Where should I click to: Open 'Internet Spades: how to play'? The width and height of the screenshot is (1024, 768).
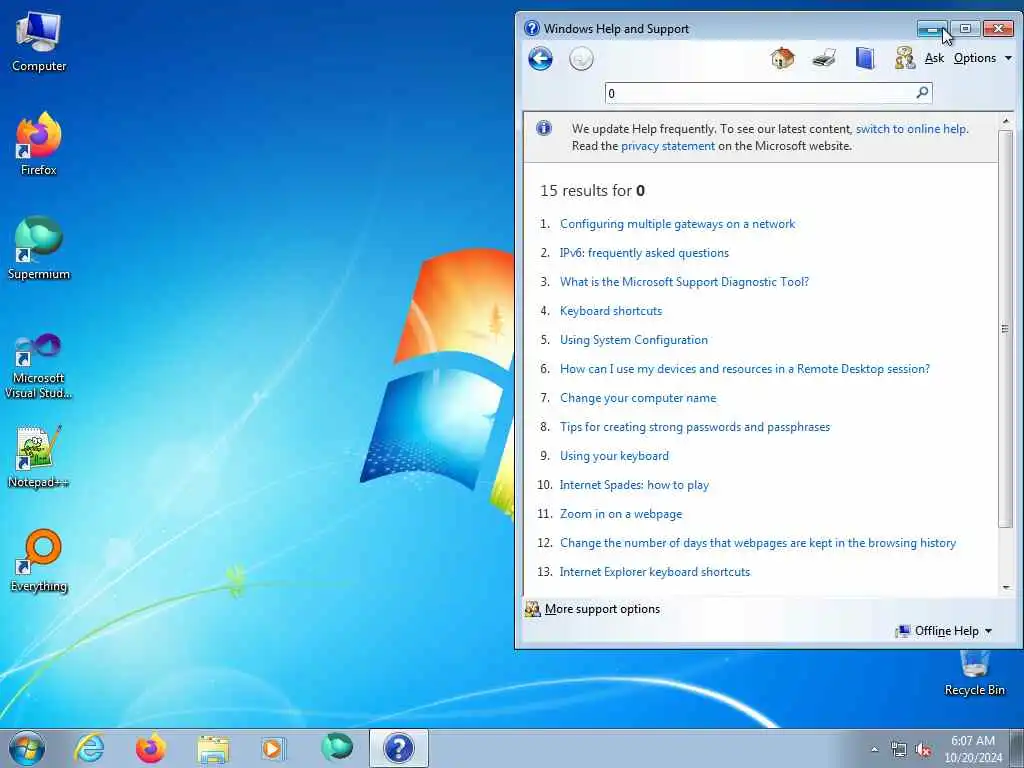pos(633,485)
